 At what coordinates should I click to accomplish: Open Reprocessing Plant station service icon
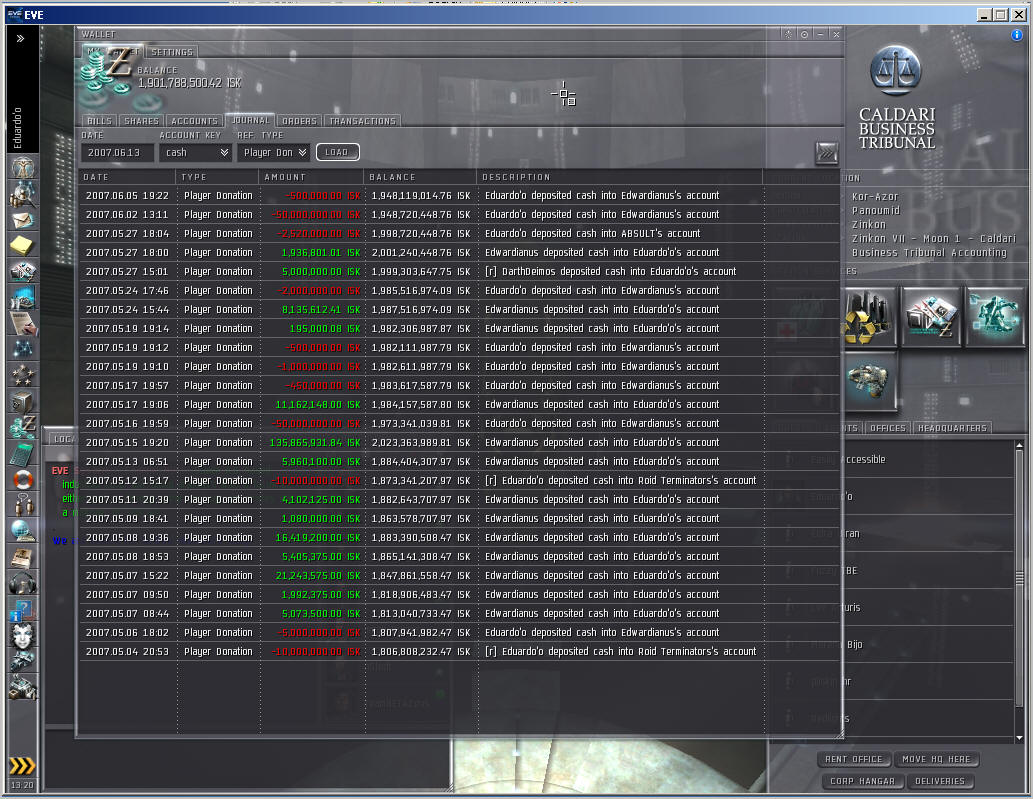(870, 317)
